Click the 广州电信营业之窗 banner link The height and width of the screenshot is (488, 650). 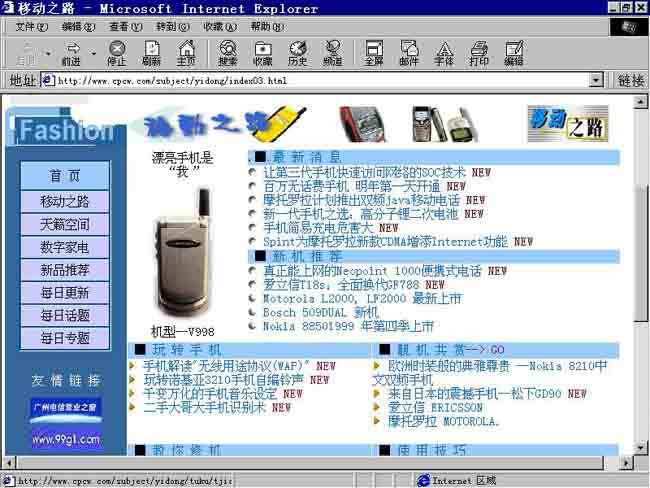[65, 410]
